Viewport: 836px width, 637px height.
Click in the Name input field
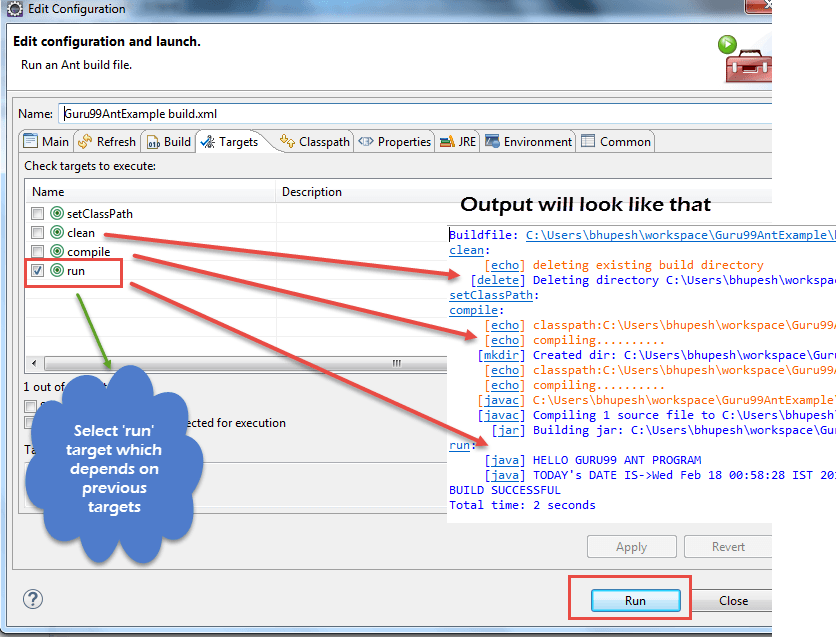click(400, 114)
